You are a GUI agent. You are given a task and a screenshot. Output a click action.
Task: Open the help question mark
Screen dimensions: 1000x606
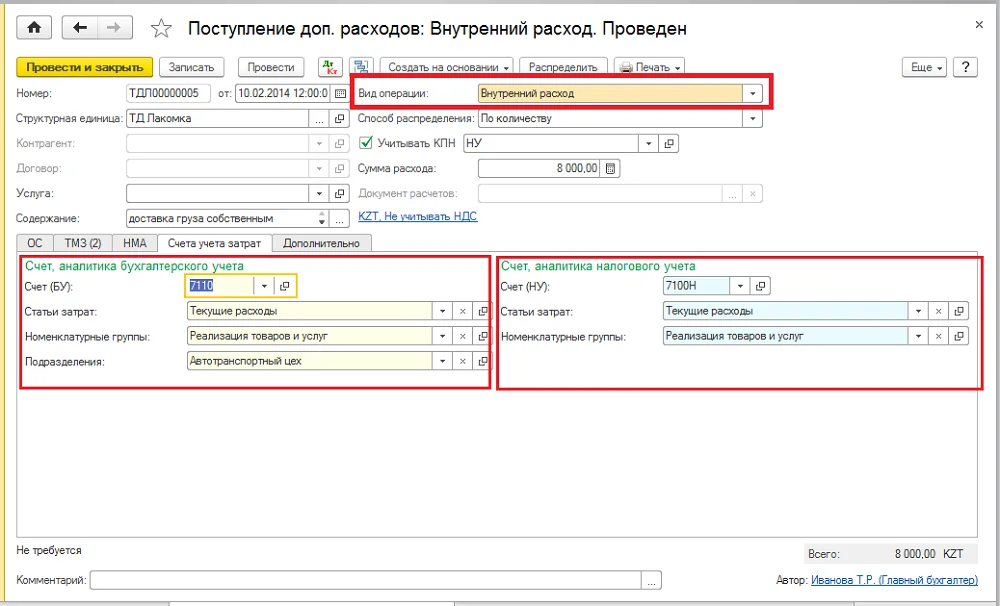(966, 67)
